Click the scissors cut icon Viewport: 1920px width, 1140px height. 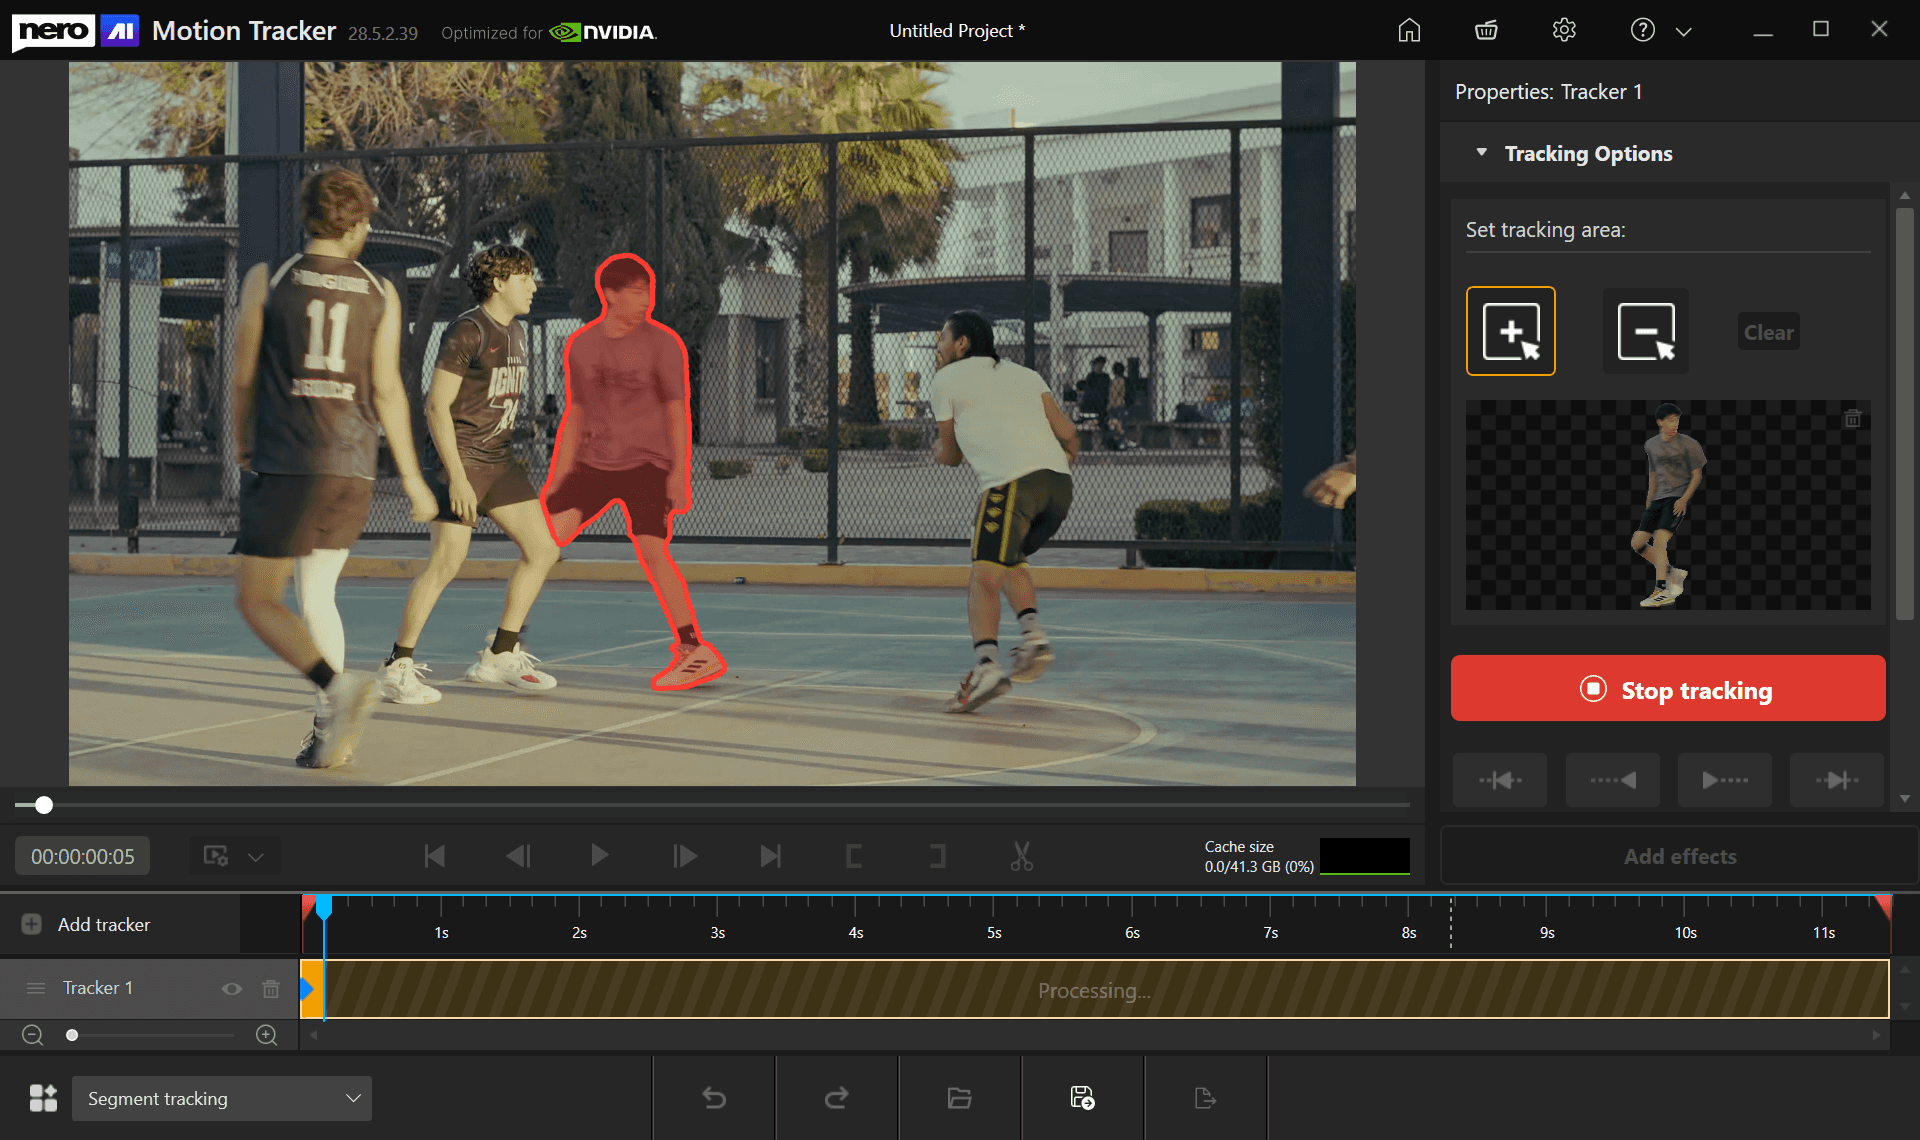pyautogui.click(x=1021, y=856)
